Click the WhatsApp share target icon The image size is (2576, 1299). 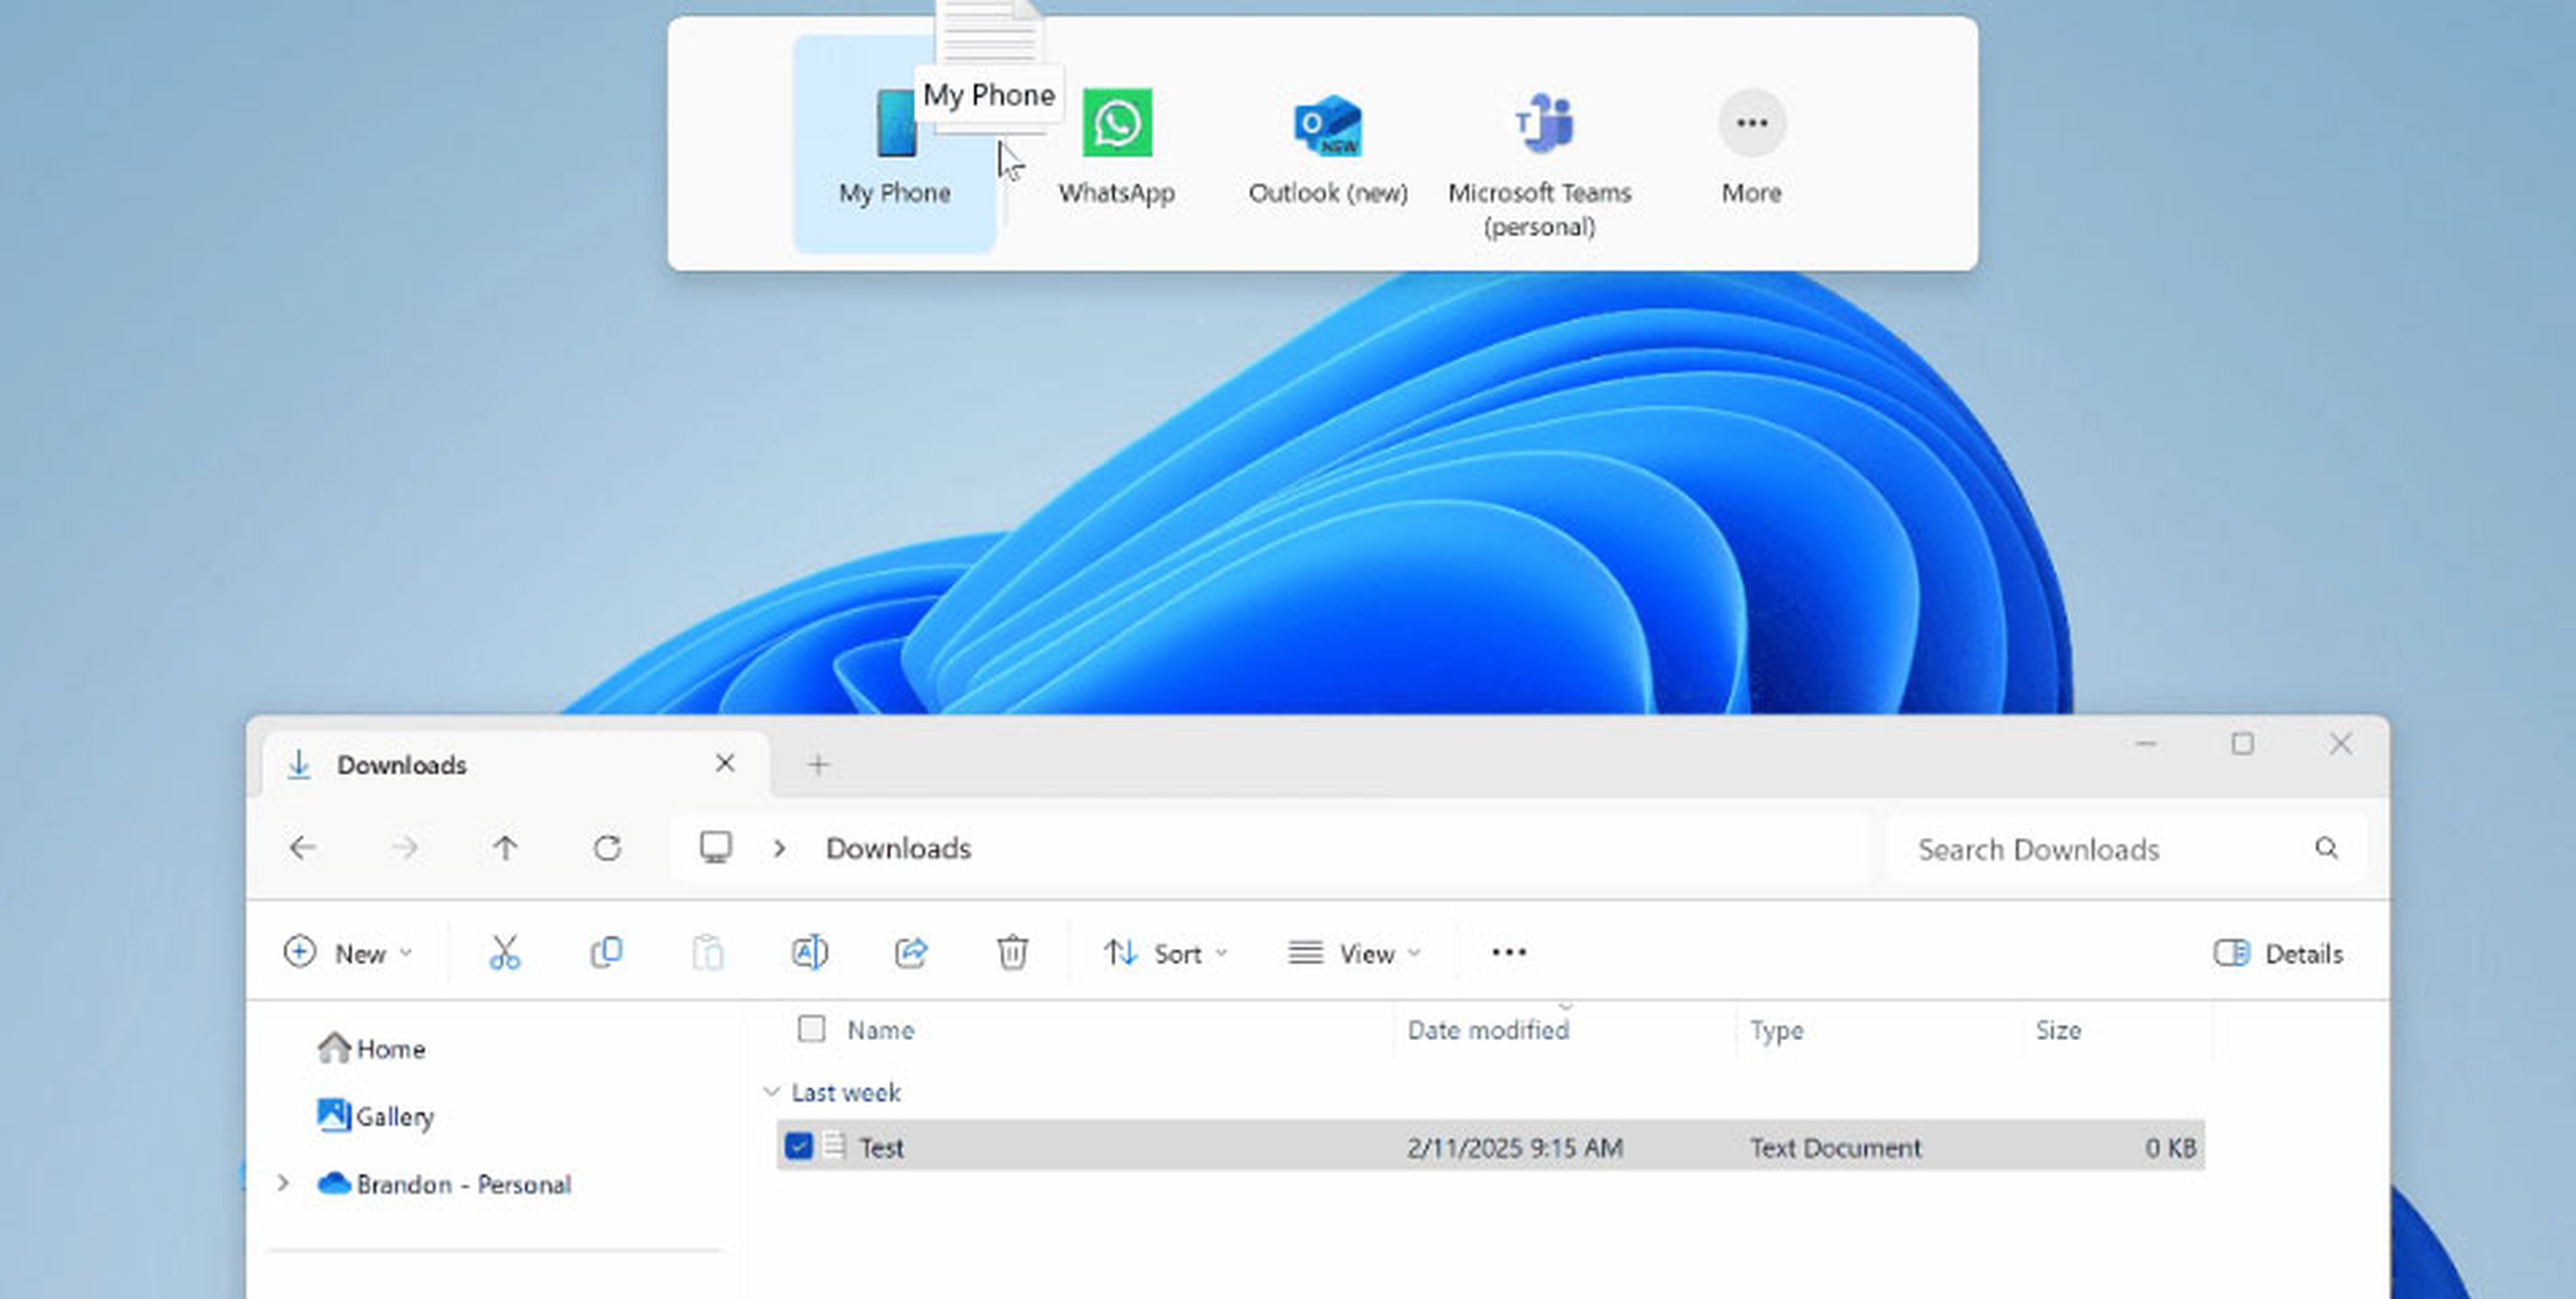click(1118, 124)
